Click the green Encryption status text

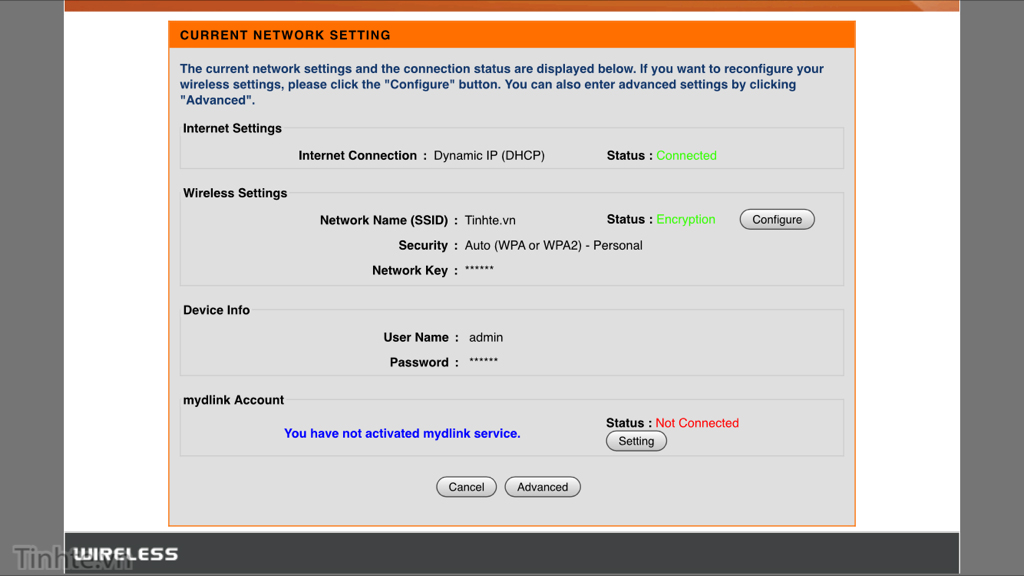(x=686, y=220)
